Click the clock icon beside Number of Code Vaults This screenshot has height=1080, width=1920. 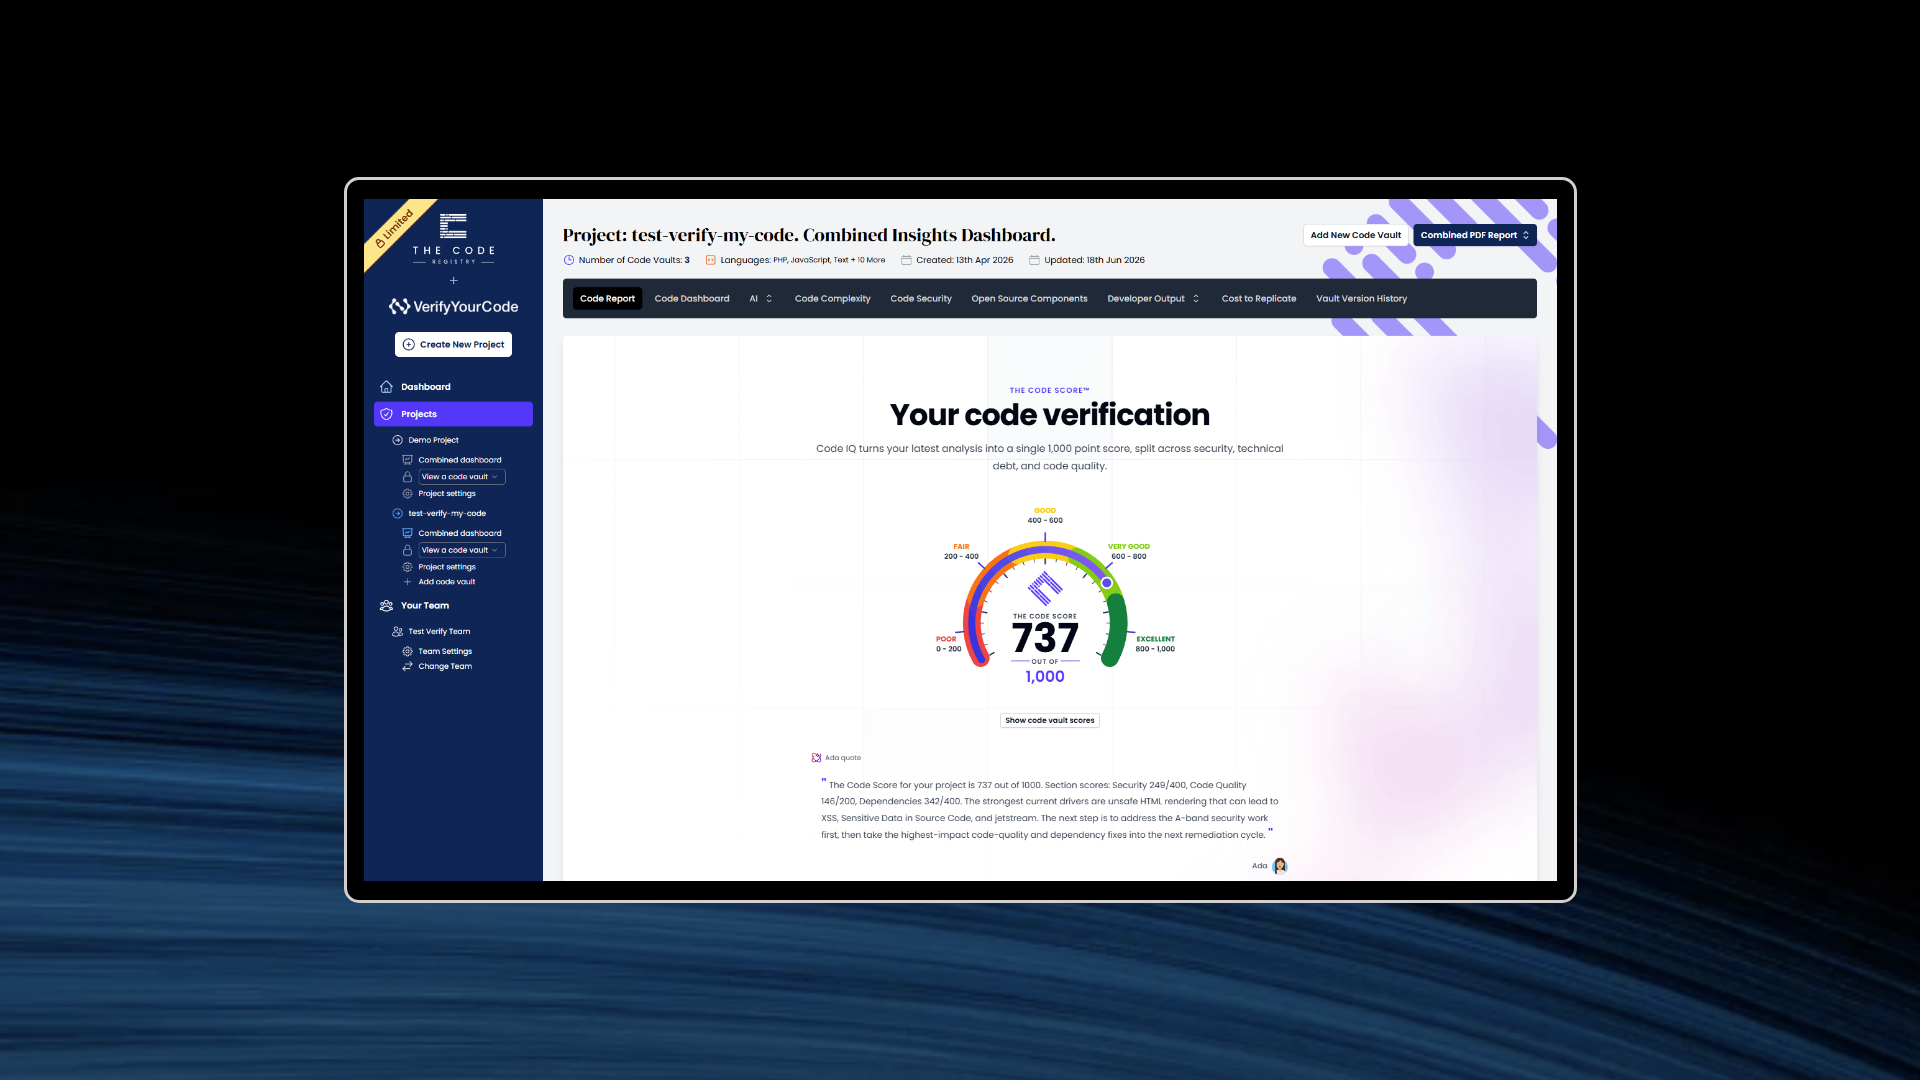coord(569,260)
